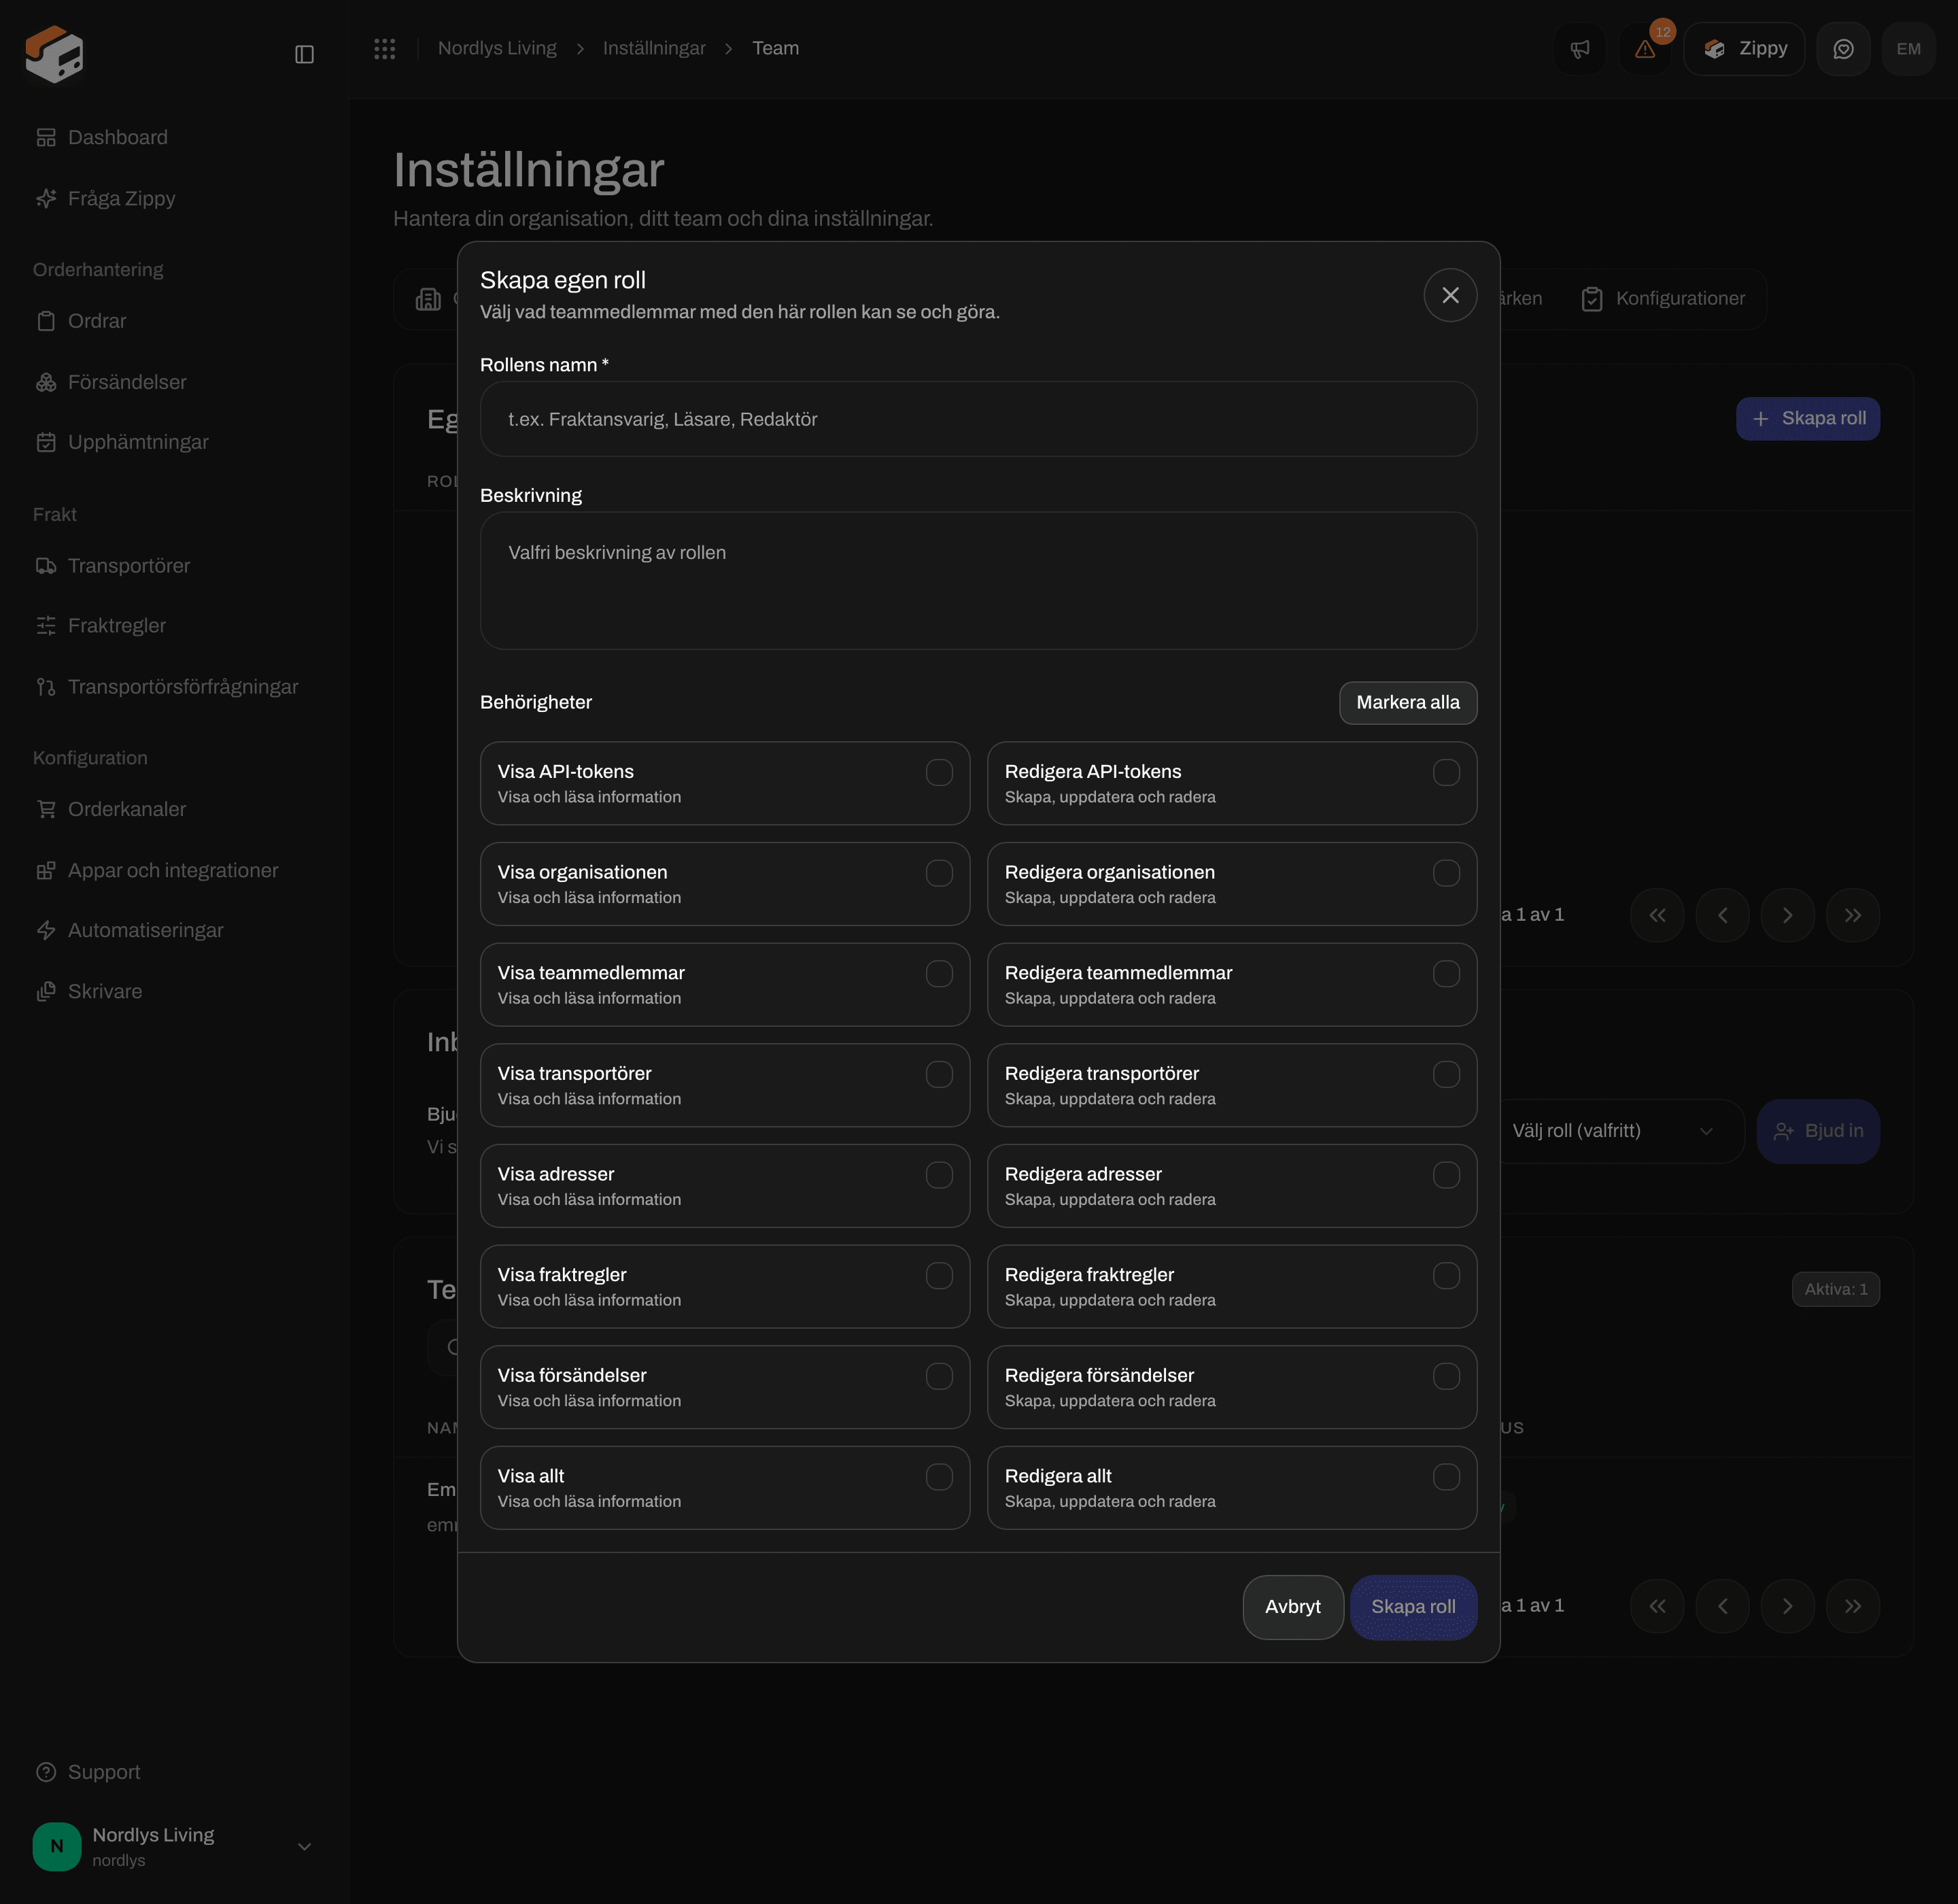The height and width of the screenshot is (1904, 1958).
Task: Focus the Rollens namn input field
Action: (978, 419)
